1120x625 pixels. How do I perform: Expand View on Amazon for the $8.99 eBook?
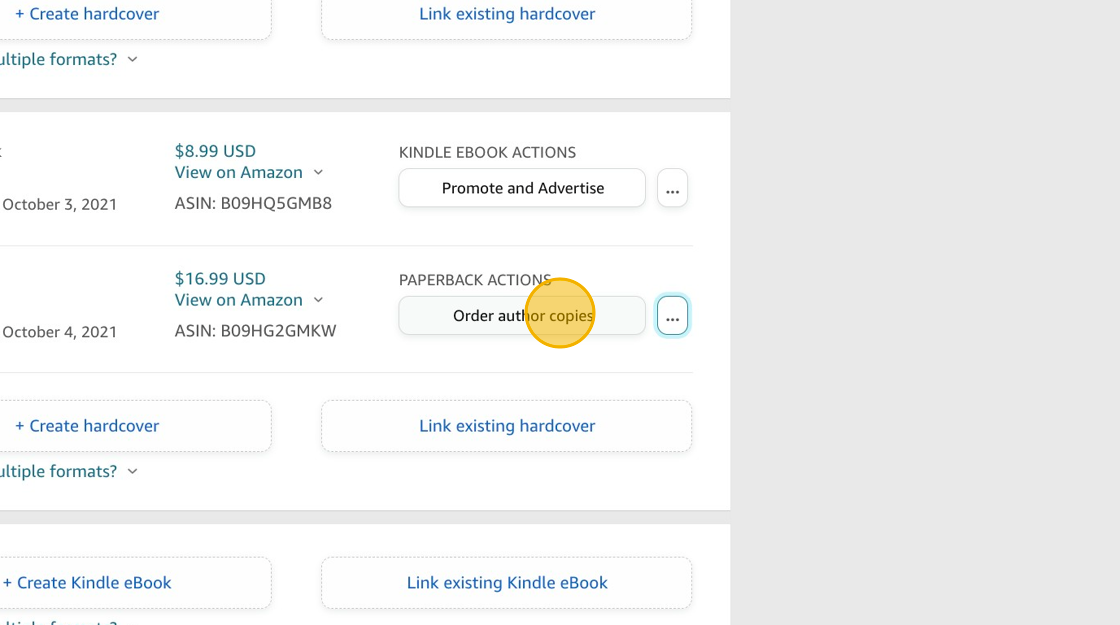(319, 173)
